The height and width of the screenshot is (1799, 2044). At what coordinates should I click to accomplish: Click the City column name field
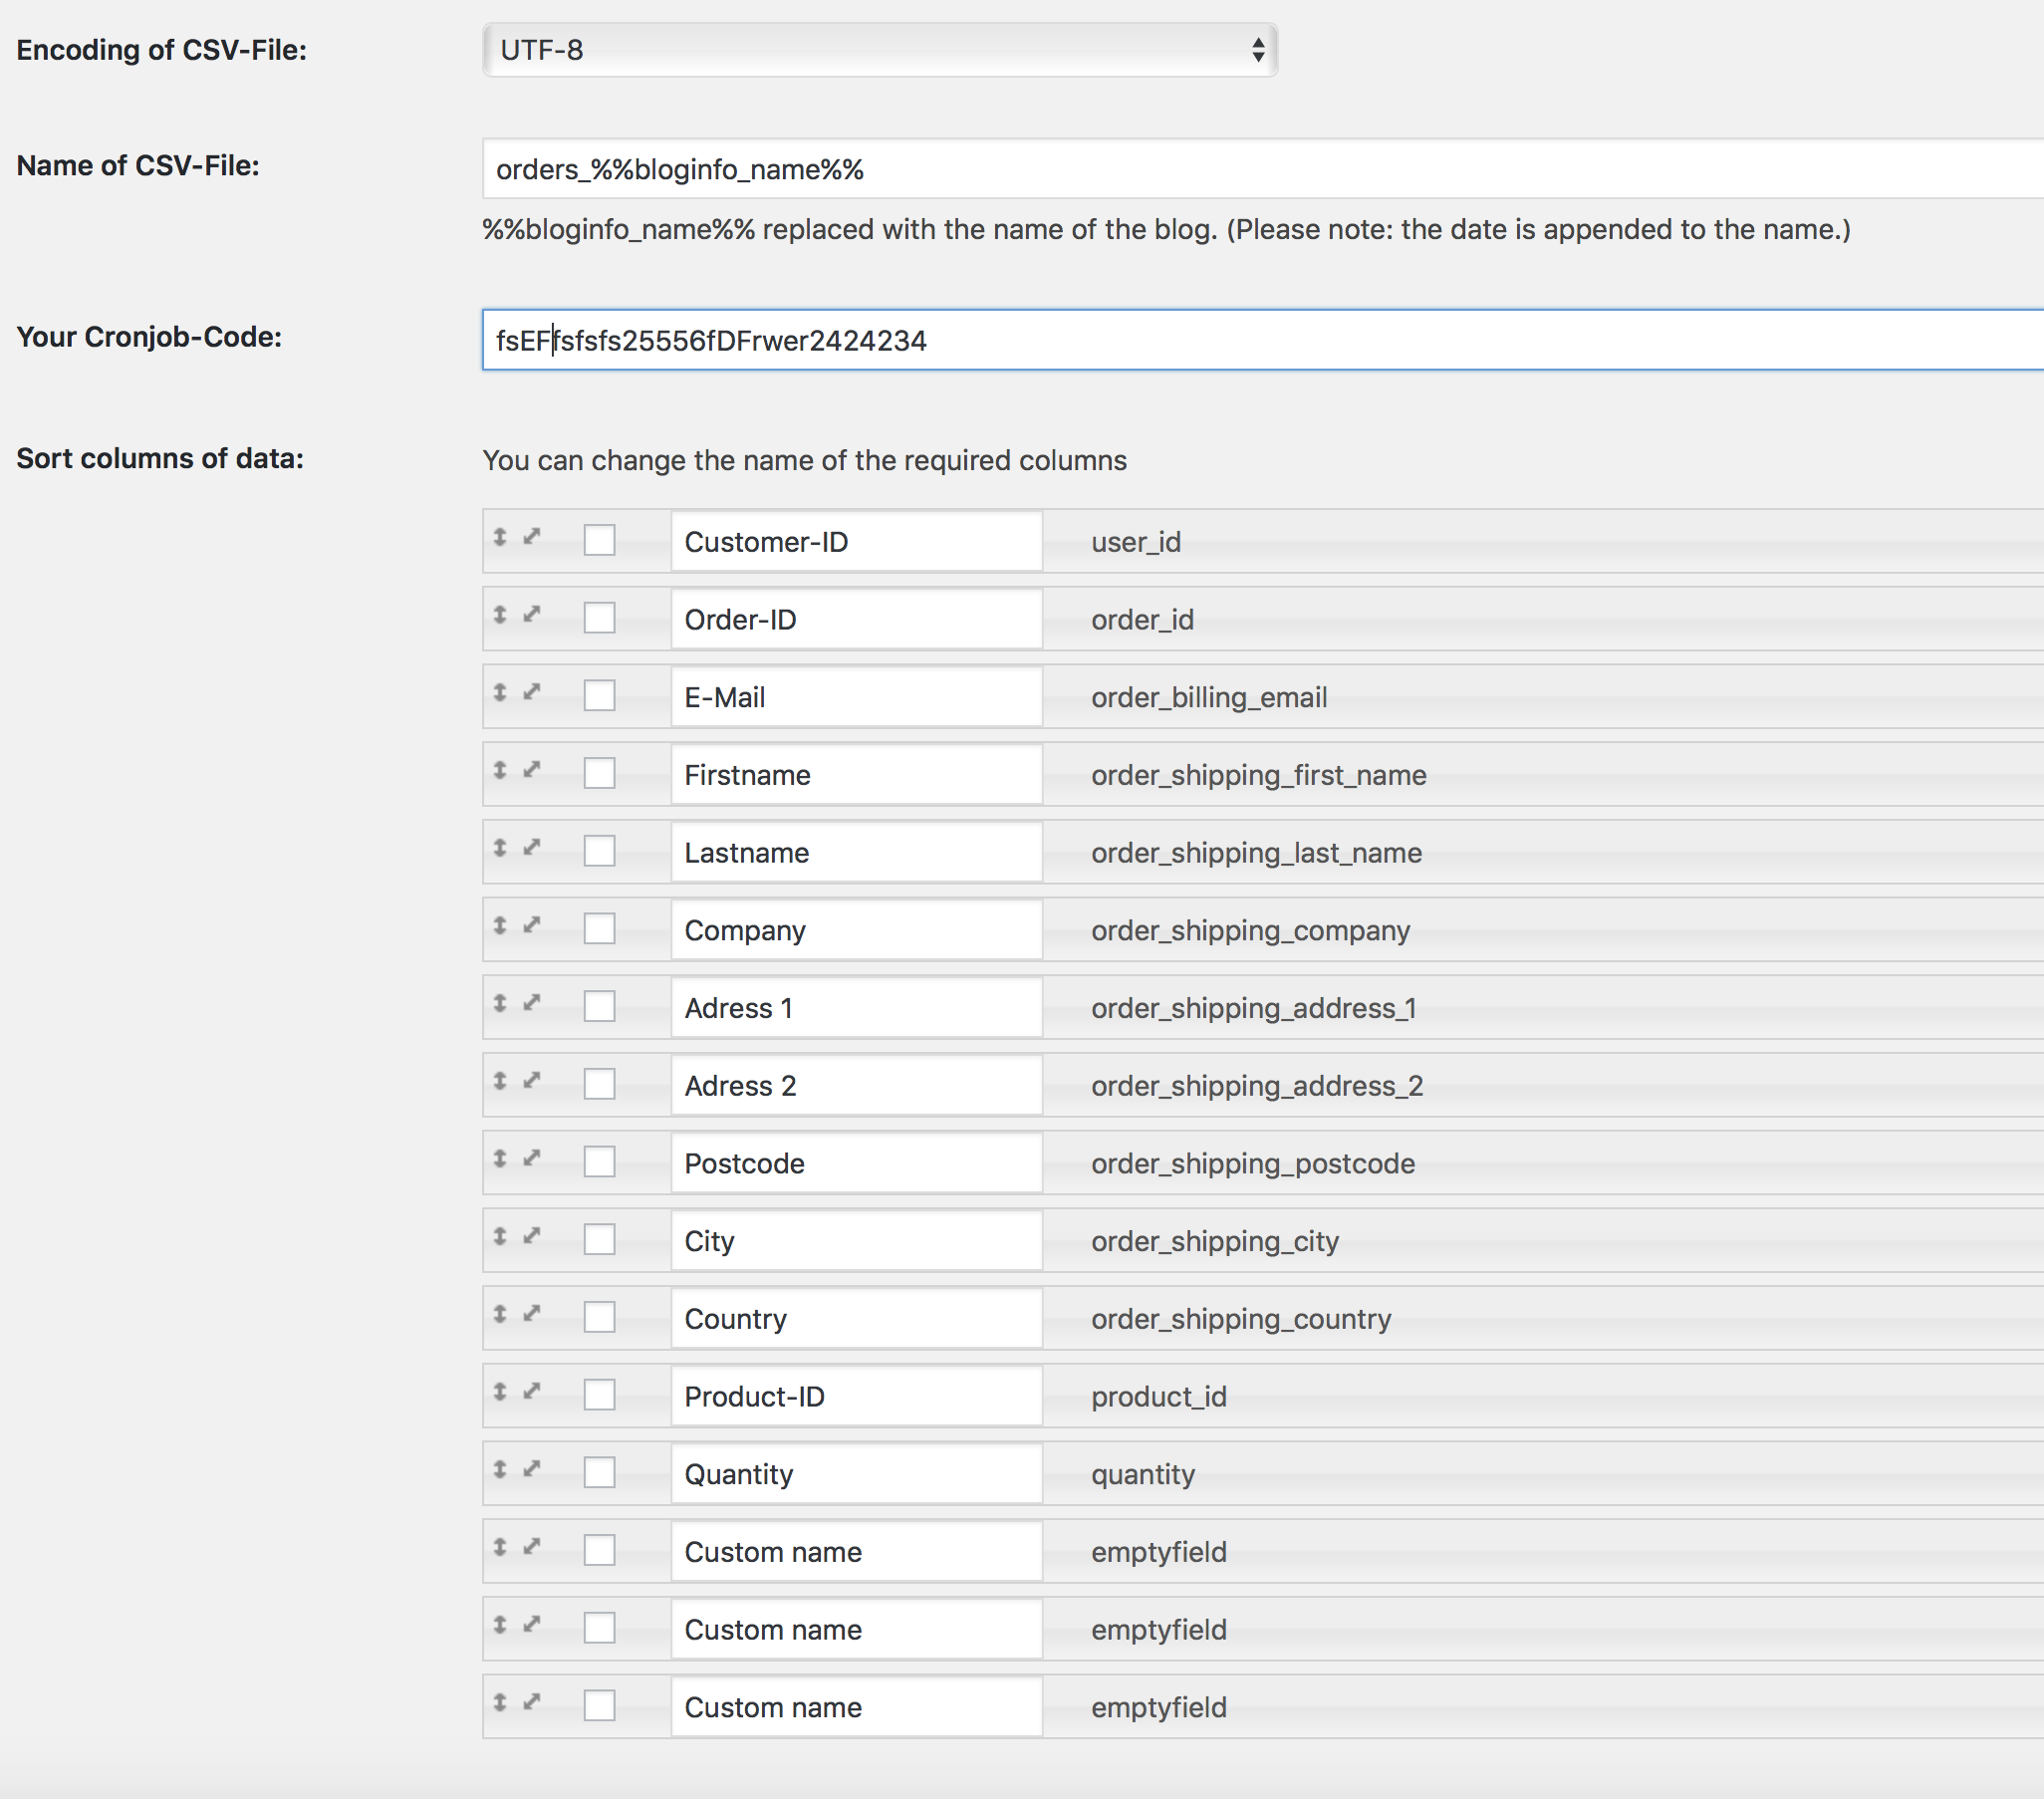tap(857, 1240)
